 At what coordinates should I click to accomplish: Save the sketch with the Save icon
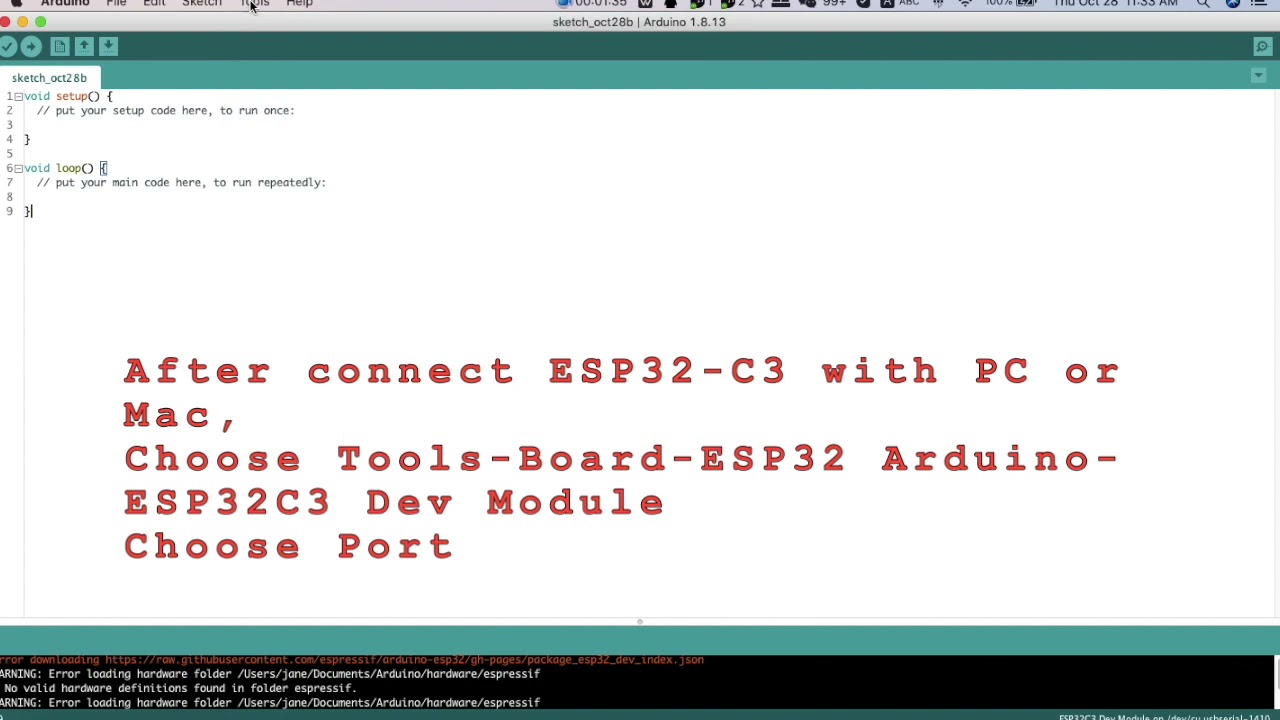[108, 46]
